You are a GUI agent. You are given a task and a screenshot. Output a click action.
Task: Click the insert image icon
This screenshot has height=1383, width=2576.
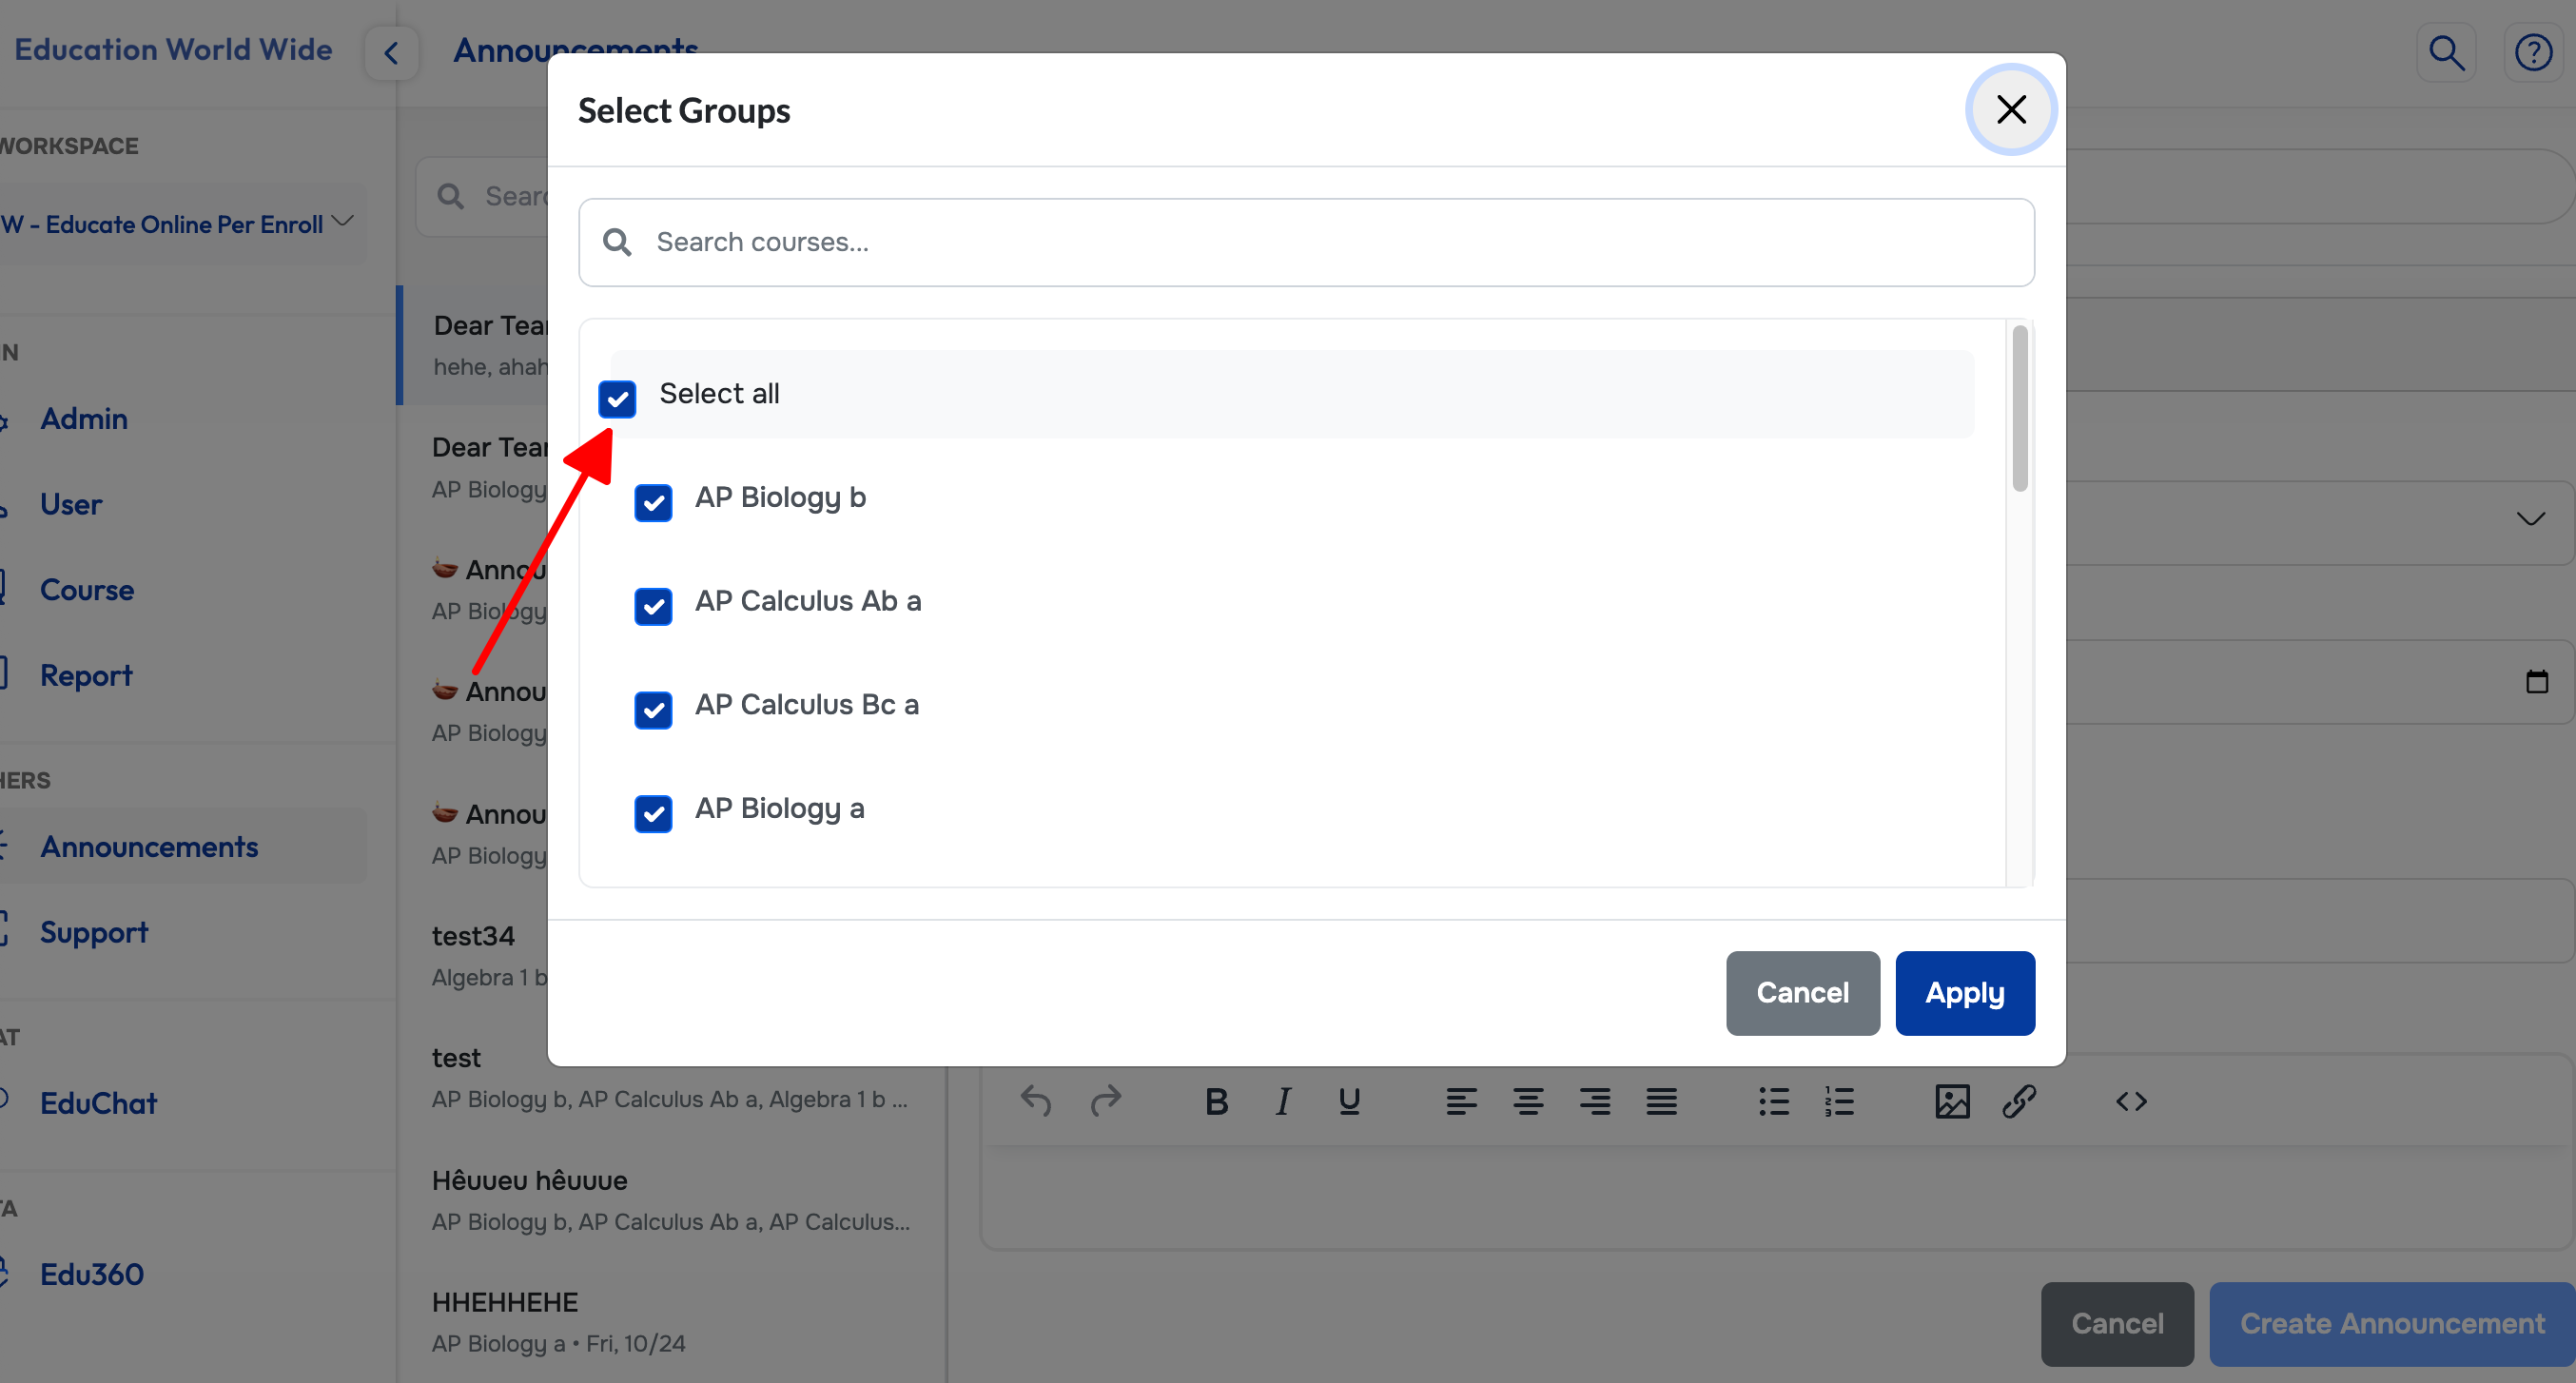(x=1951, y=1101)
